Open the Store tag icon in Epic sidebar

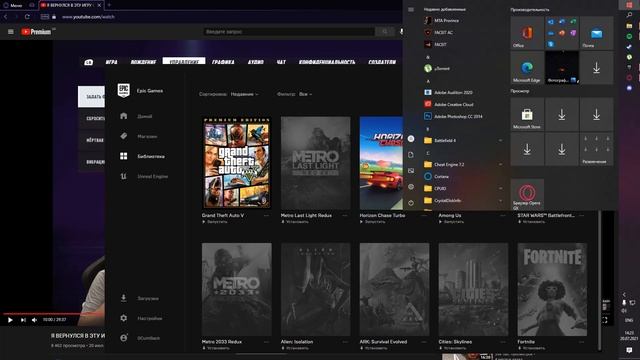pos(124,136)
